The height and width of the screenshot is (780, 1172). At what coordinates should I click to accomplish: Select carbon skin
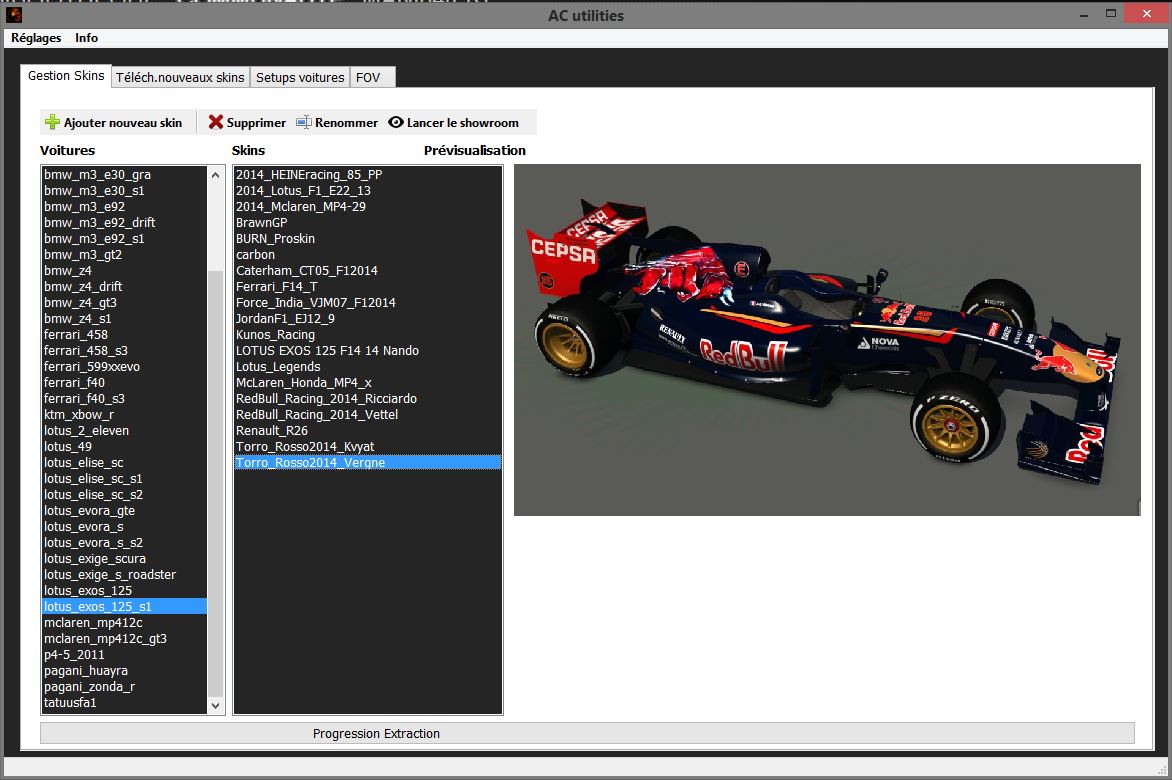click(368, 255)
